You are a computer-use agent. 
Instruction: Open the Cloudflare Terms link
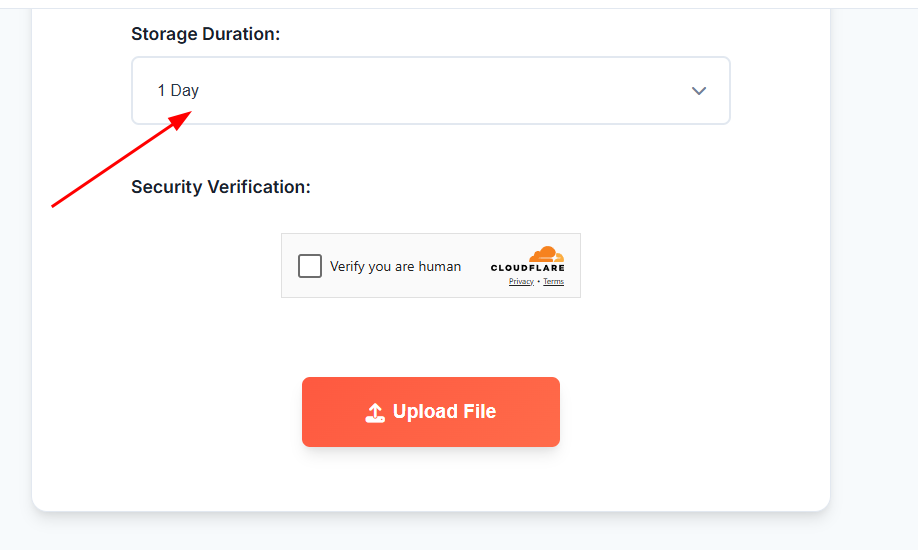click(553, 282)
